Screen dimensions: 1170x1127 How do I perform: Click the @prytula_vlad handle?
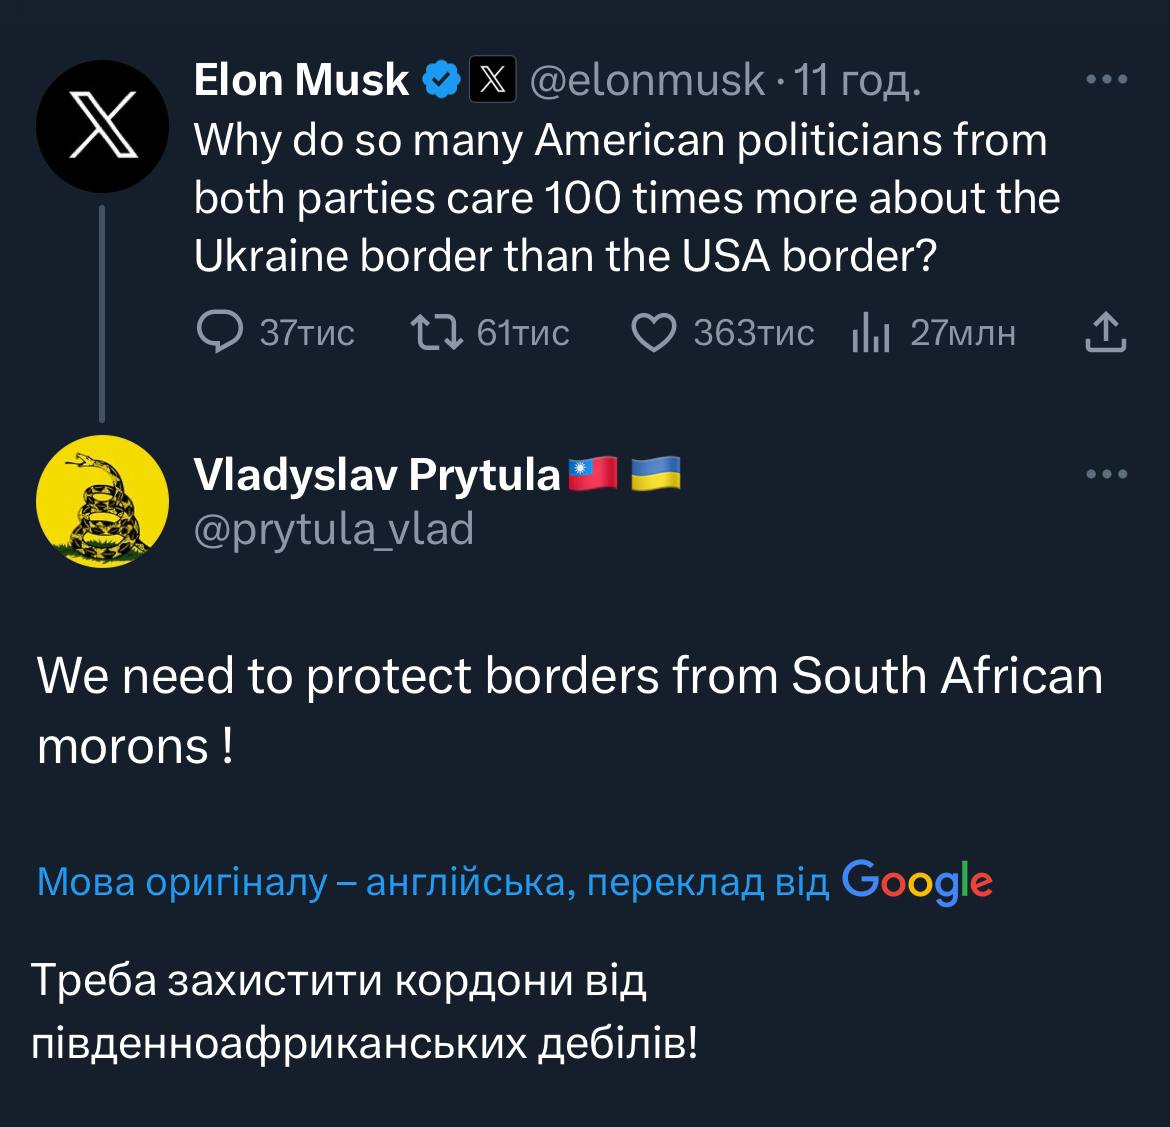point(333,529)
